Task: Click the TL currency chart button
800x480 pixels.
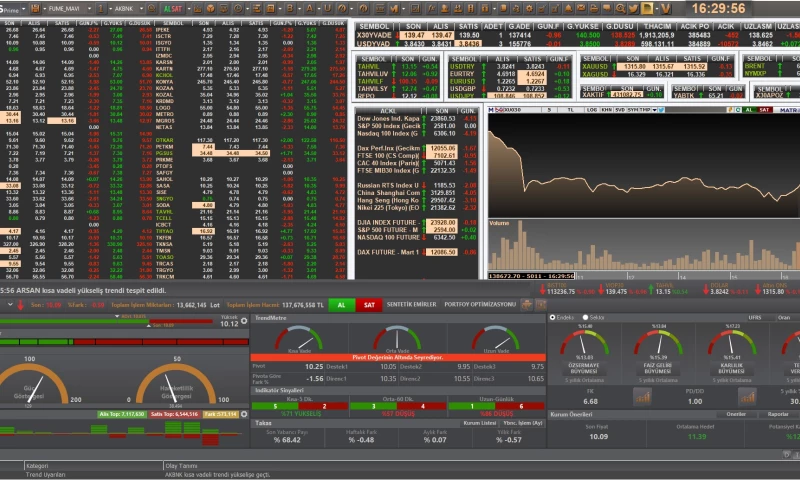Action: click(x=568, y=108)
